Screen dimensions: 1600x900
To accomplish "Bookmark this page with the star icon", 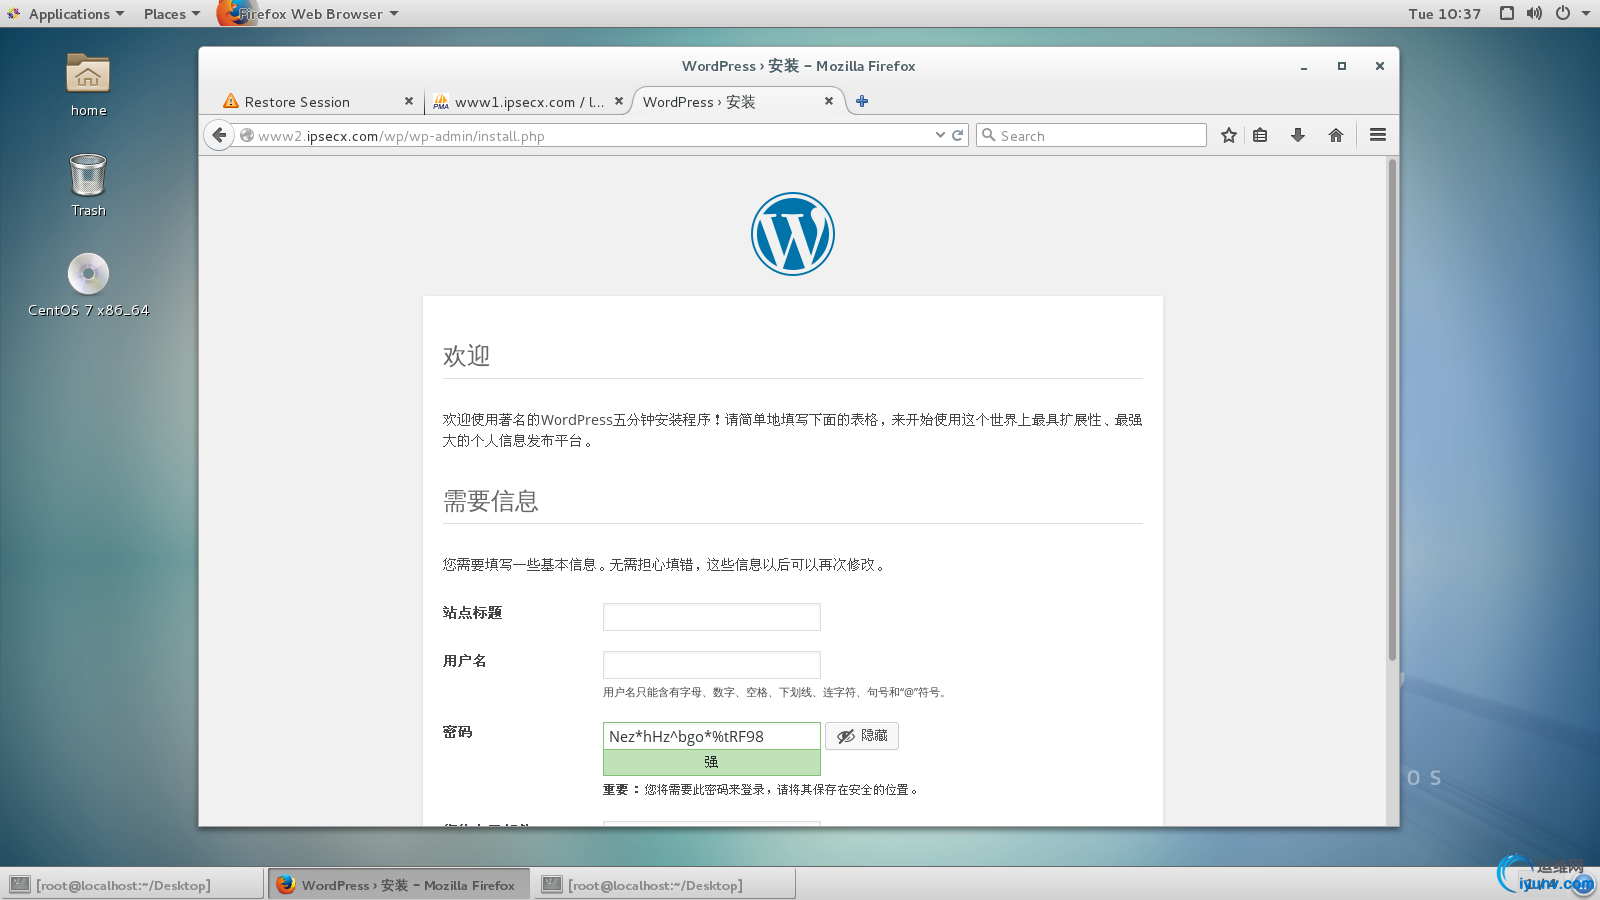I will coord(1229,135).
